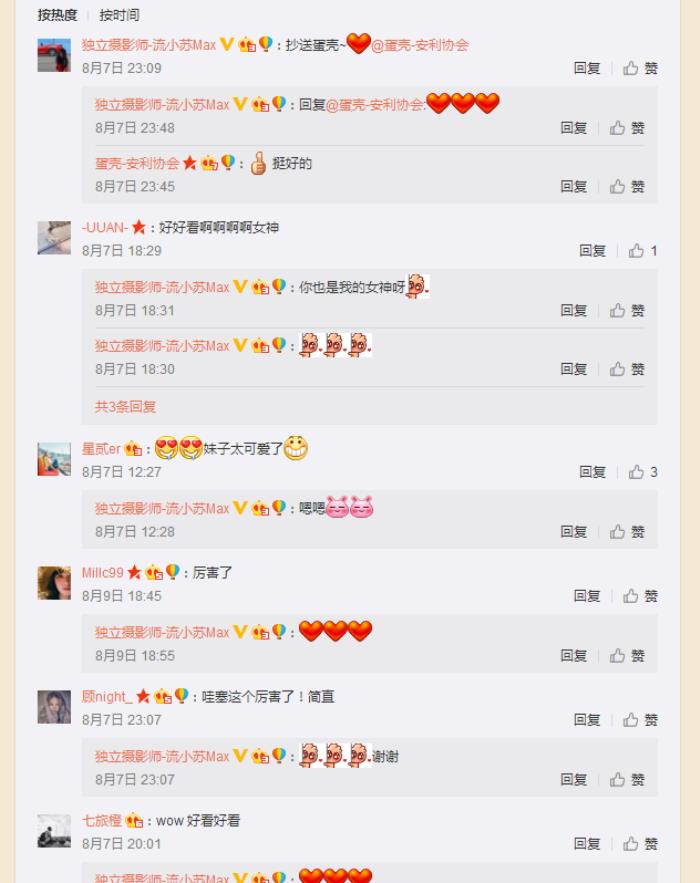The height and width of the screenshot is (883, 700).
Task: Open the Millc99 user profile name
Action: pyautogui.click(x=102, y=573)
